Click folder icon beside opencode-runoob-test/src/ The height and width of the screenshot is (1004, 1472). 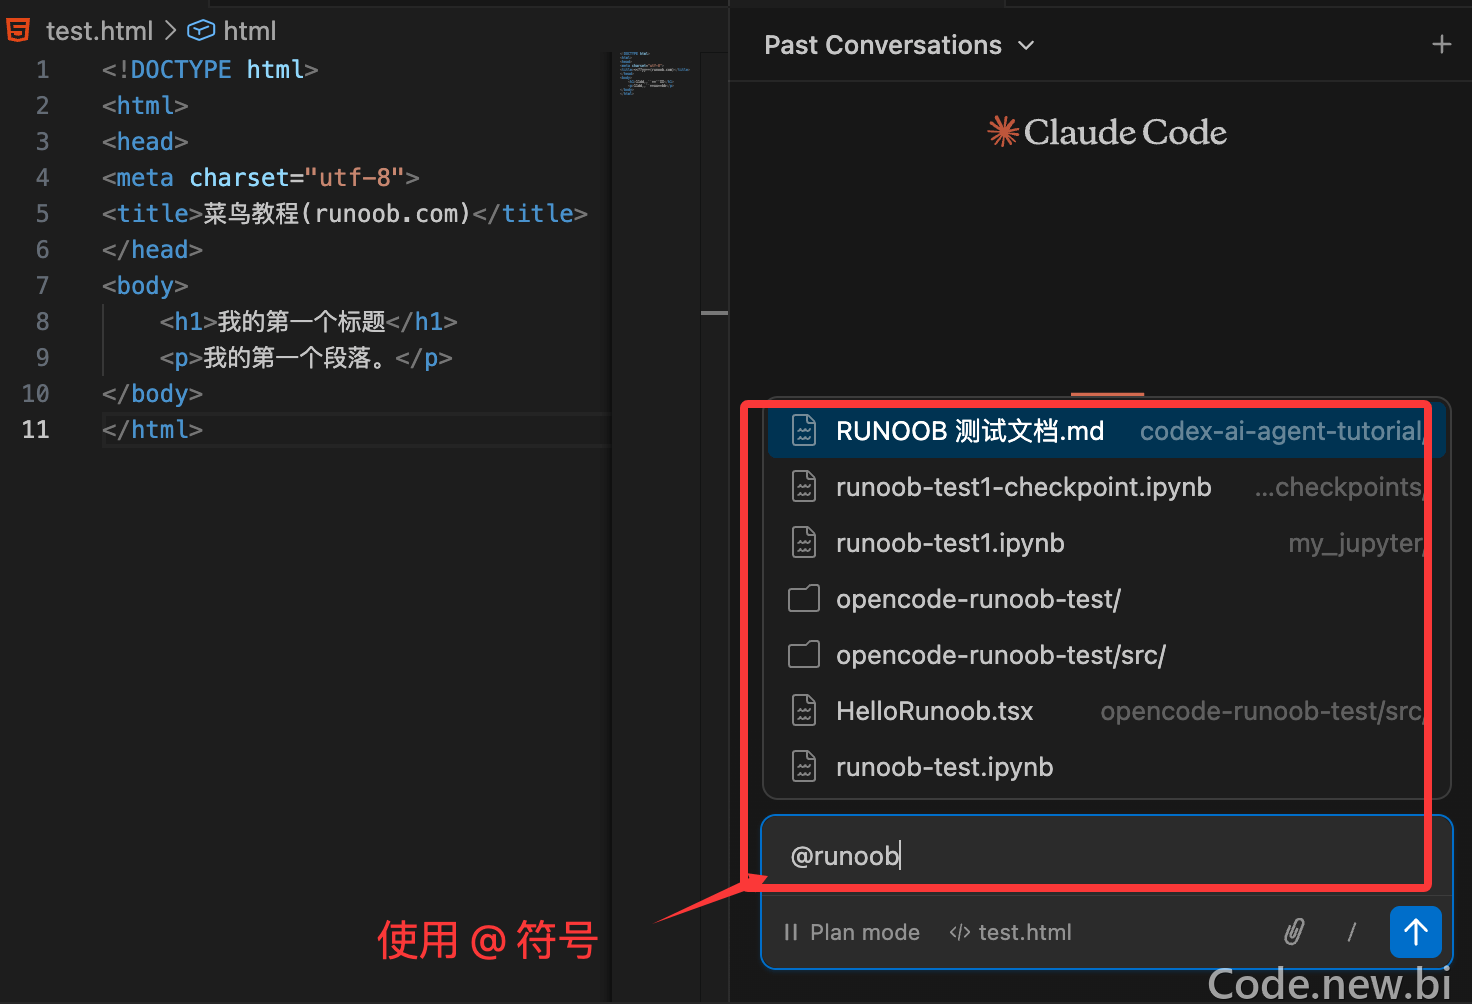[804, 655]
